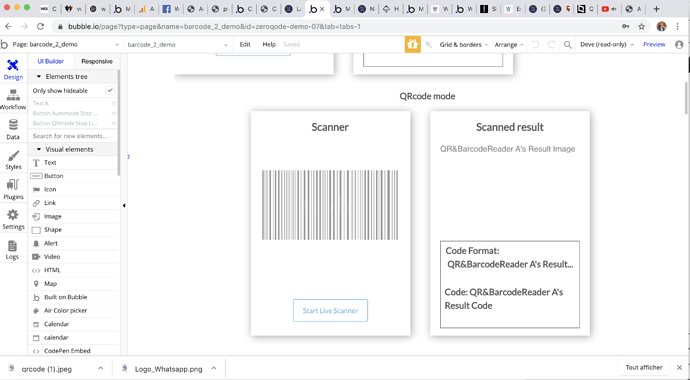Image resolution: width=690 pixels, height=380 pixels.
Task: Open the Plugins section icon
Action: pos(13,190)
